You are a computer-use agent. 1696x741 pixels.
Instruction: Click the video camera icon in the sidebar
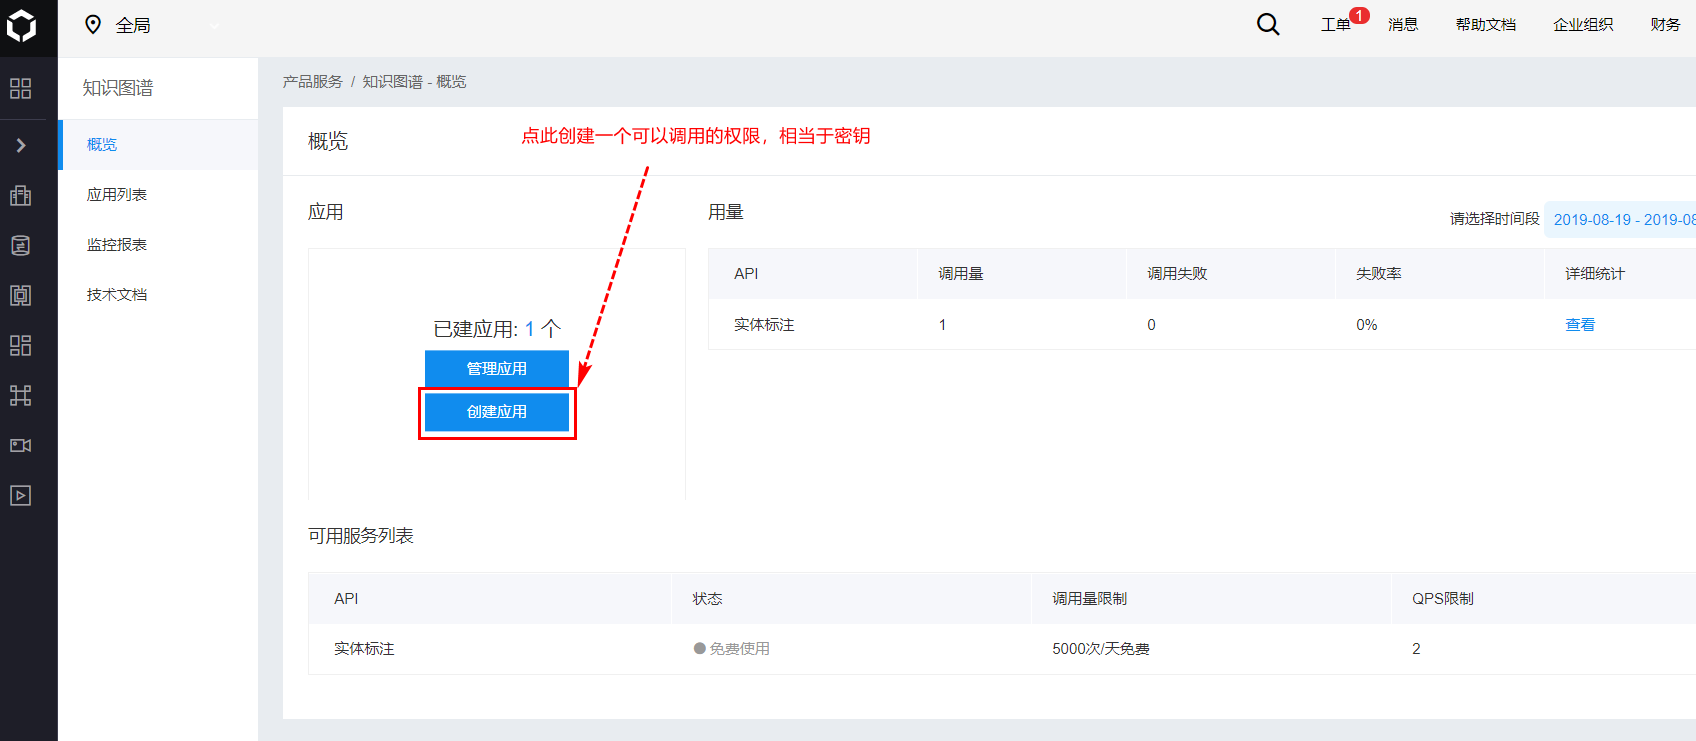[20, 445]
